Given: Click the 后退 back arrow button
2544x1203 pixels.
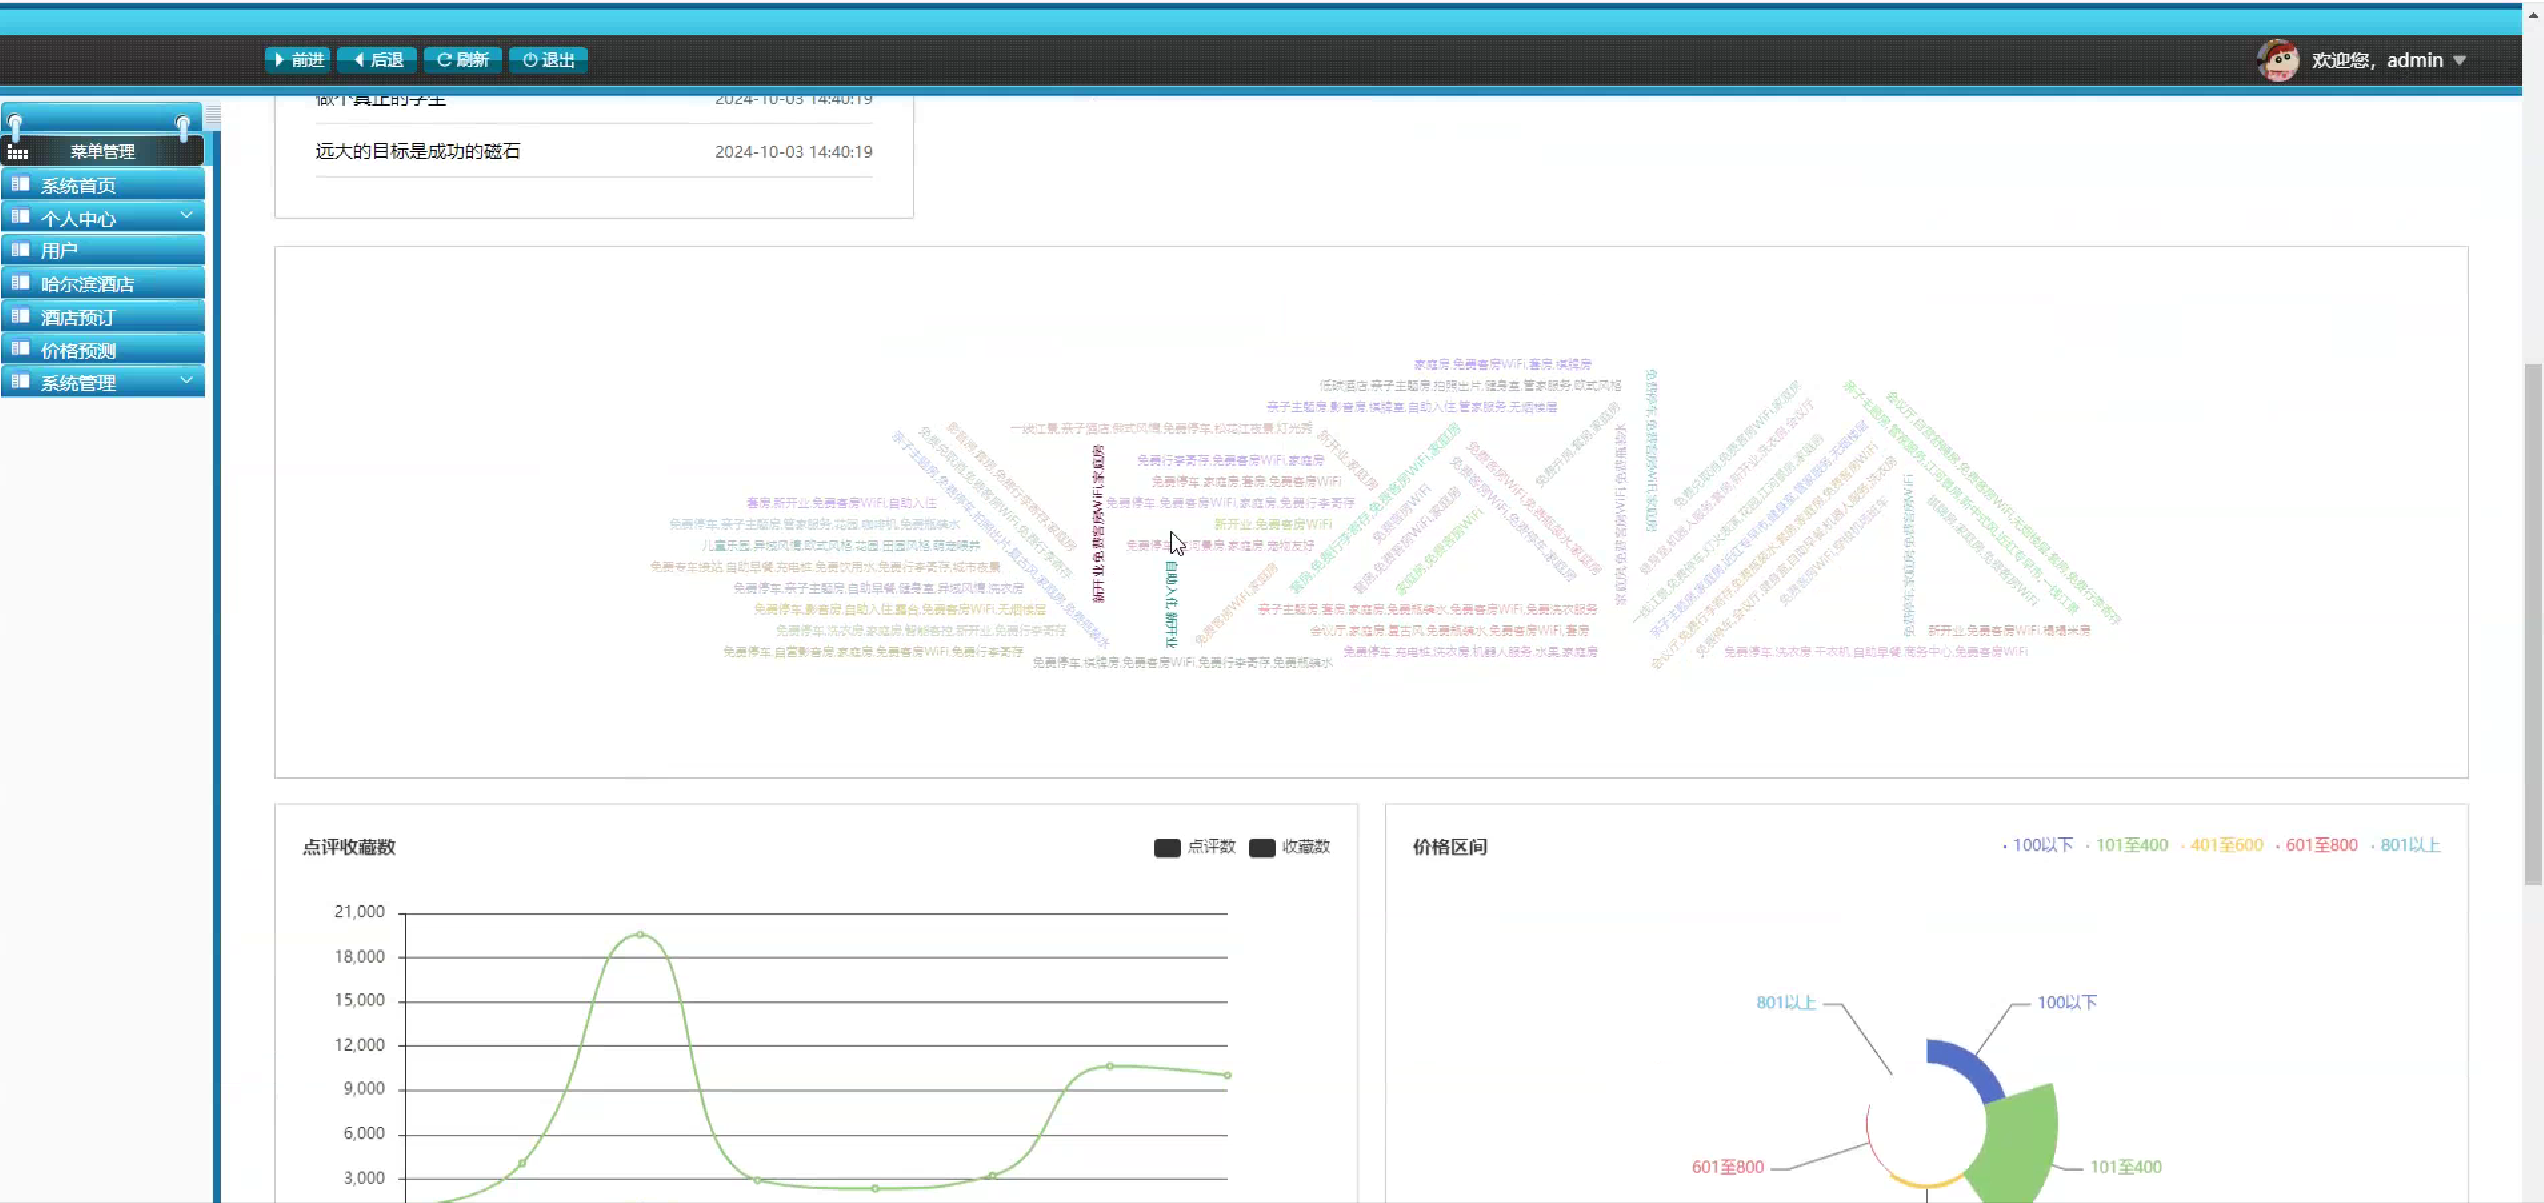Looking at the screenshot, I should 378,60.
